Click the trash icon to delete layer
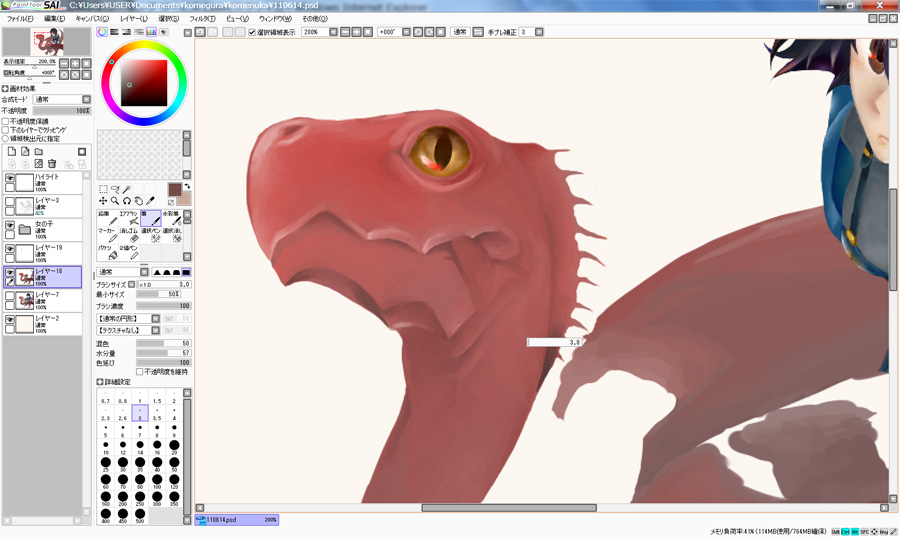The width and height of the screenshot is (900, 537). click(51, 163)
